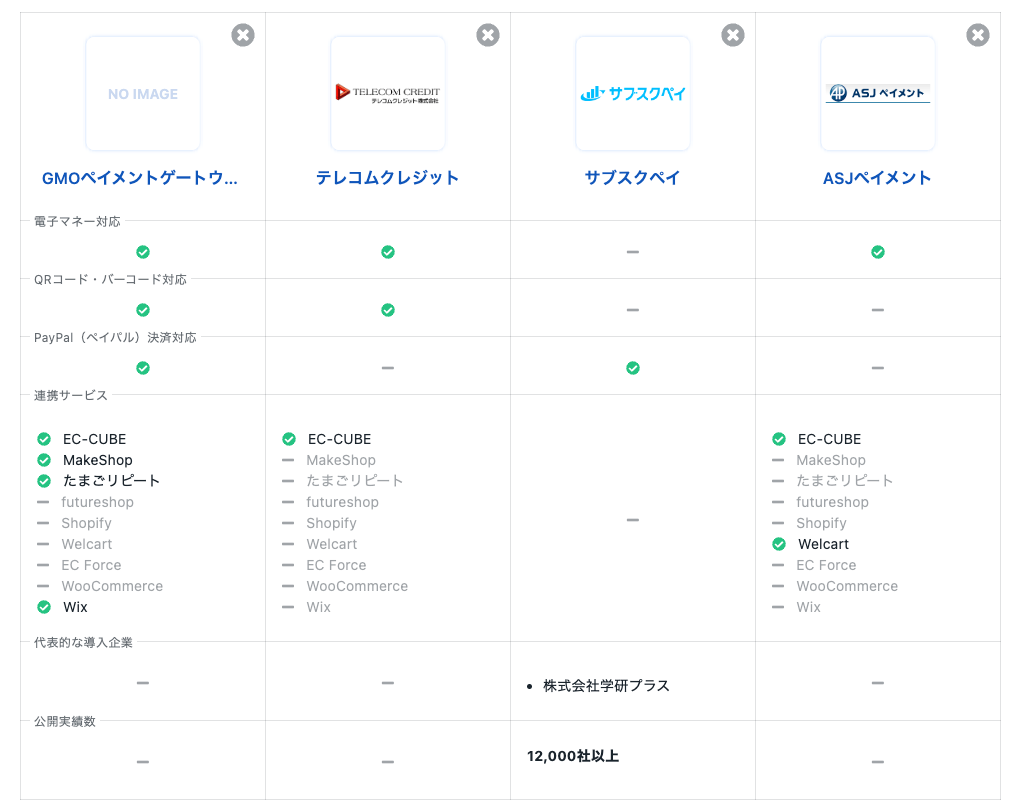Click the NO IMAGE placeholder thumbnail
1015x805 pixels.
(x=143, y=94)
